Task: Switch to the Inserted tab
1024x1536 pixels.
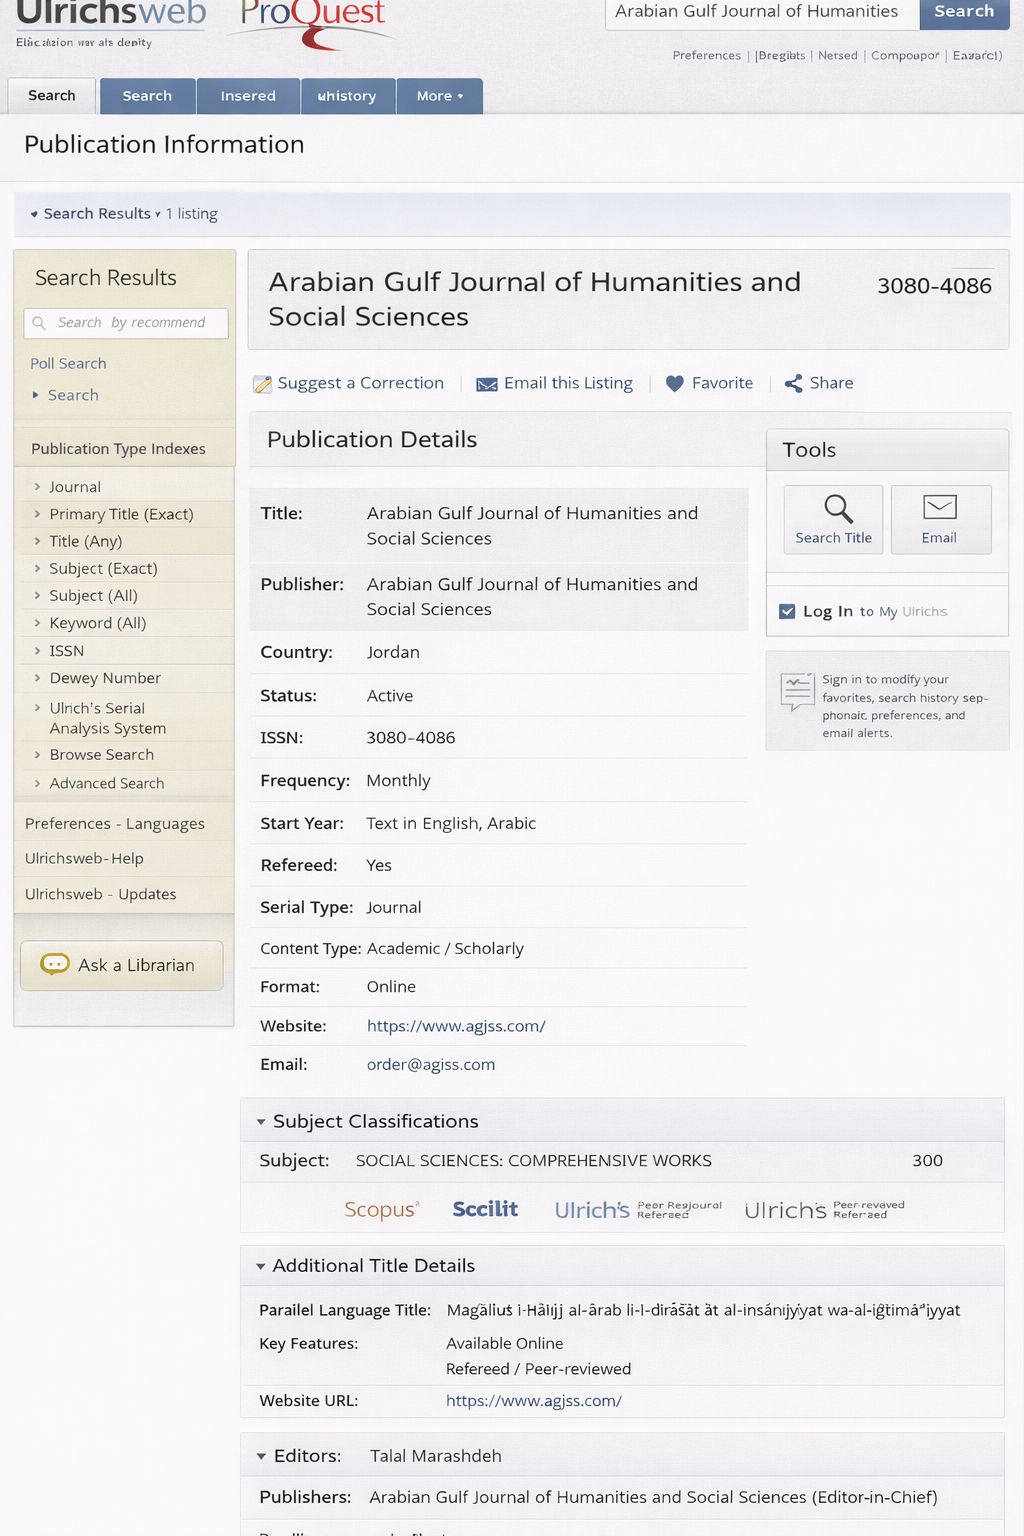Action: (248, 96)
